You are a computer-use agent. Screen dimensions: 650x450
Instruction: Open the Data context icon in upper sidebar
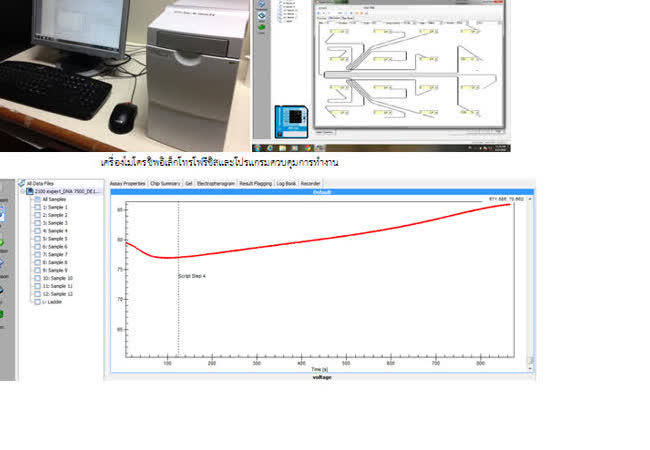coord(262,16)
